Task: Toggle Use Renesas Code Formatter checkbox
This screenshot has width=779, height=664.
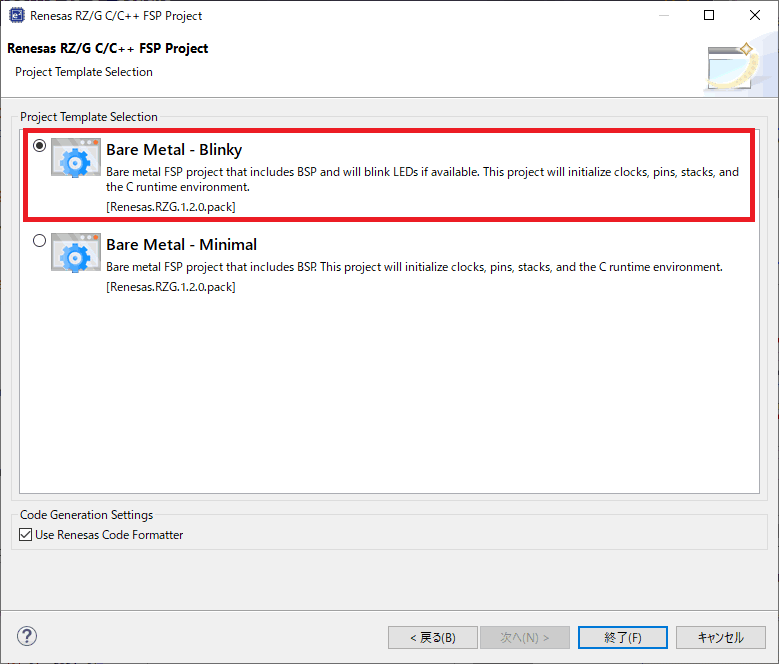Action: pos(25,535)
